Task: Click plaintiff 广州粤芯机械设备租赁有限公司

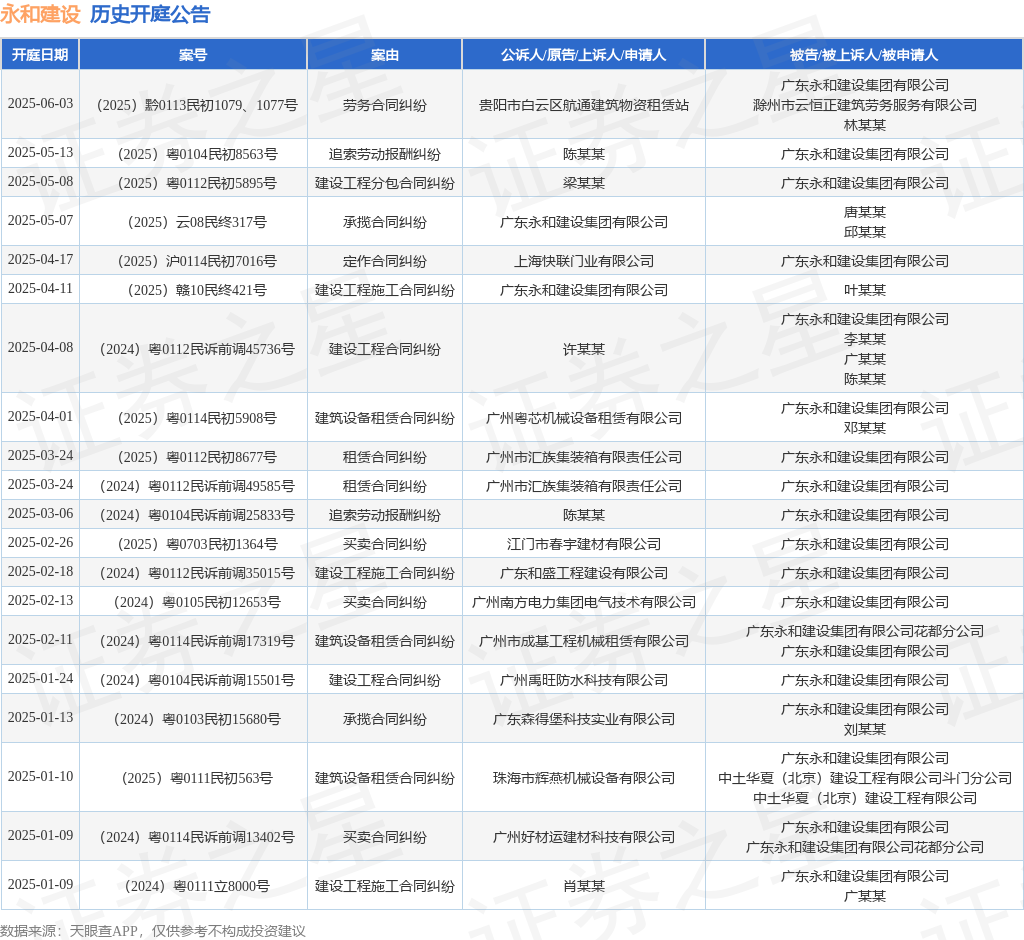Action: (x=584, y=418)
